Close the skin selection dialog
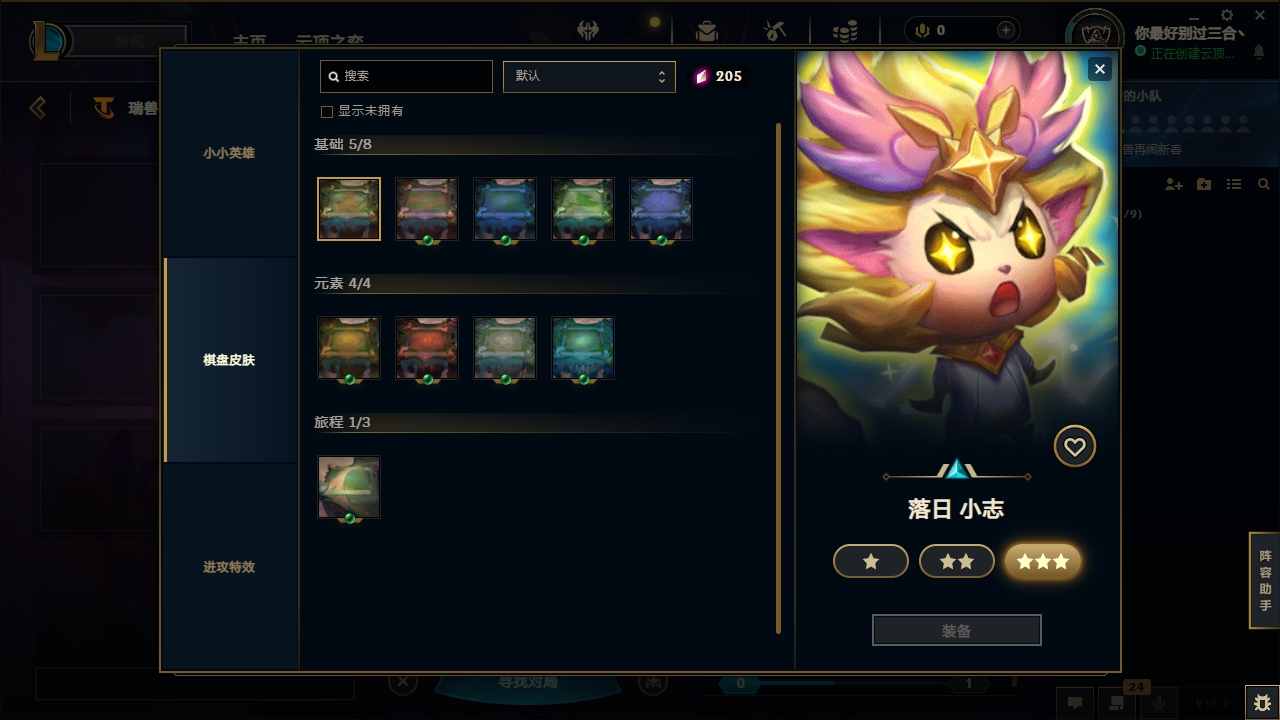Screen dimensions: 1280x720 (1100, 69)
